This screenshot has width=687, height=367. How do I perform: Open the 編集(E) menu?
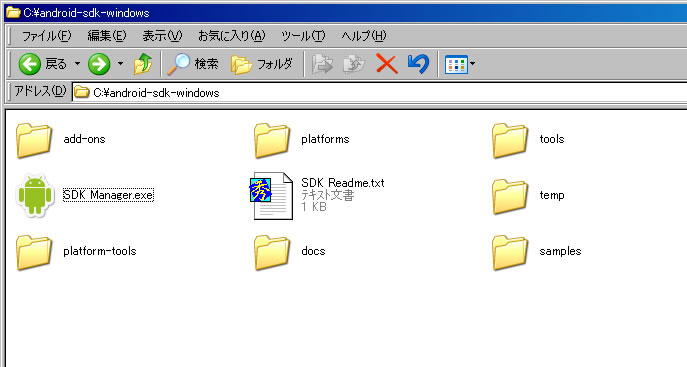click(x=106, y=36)
